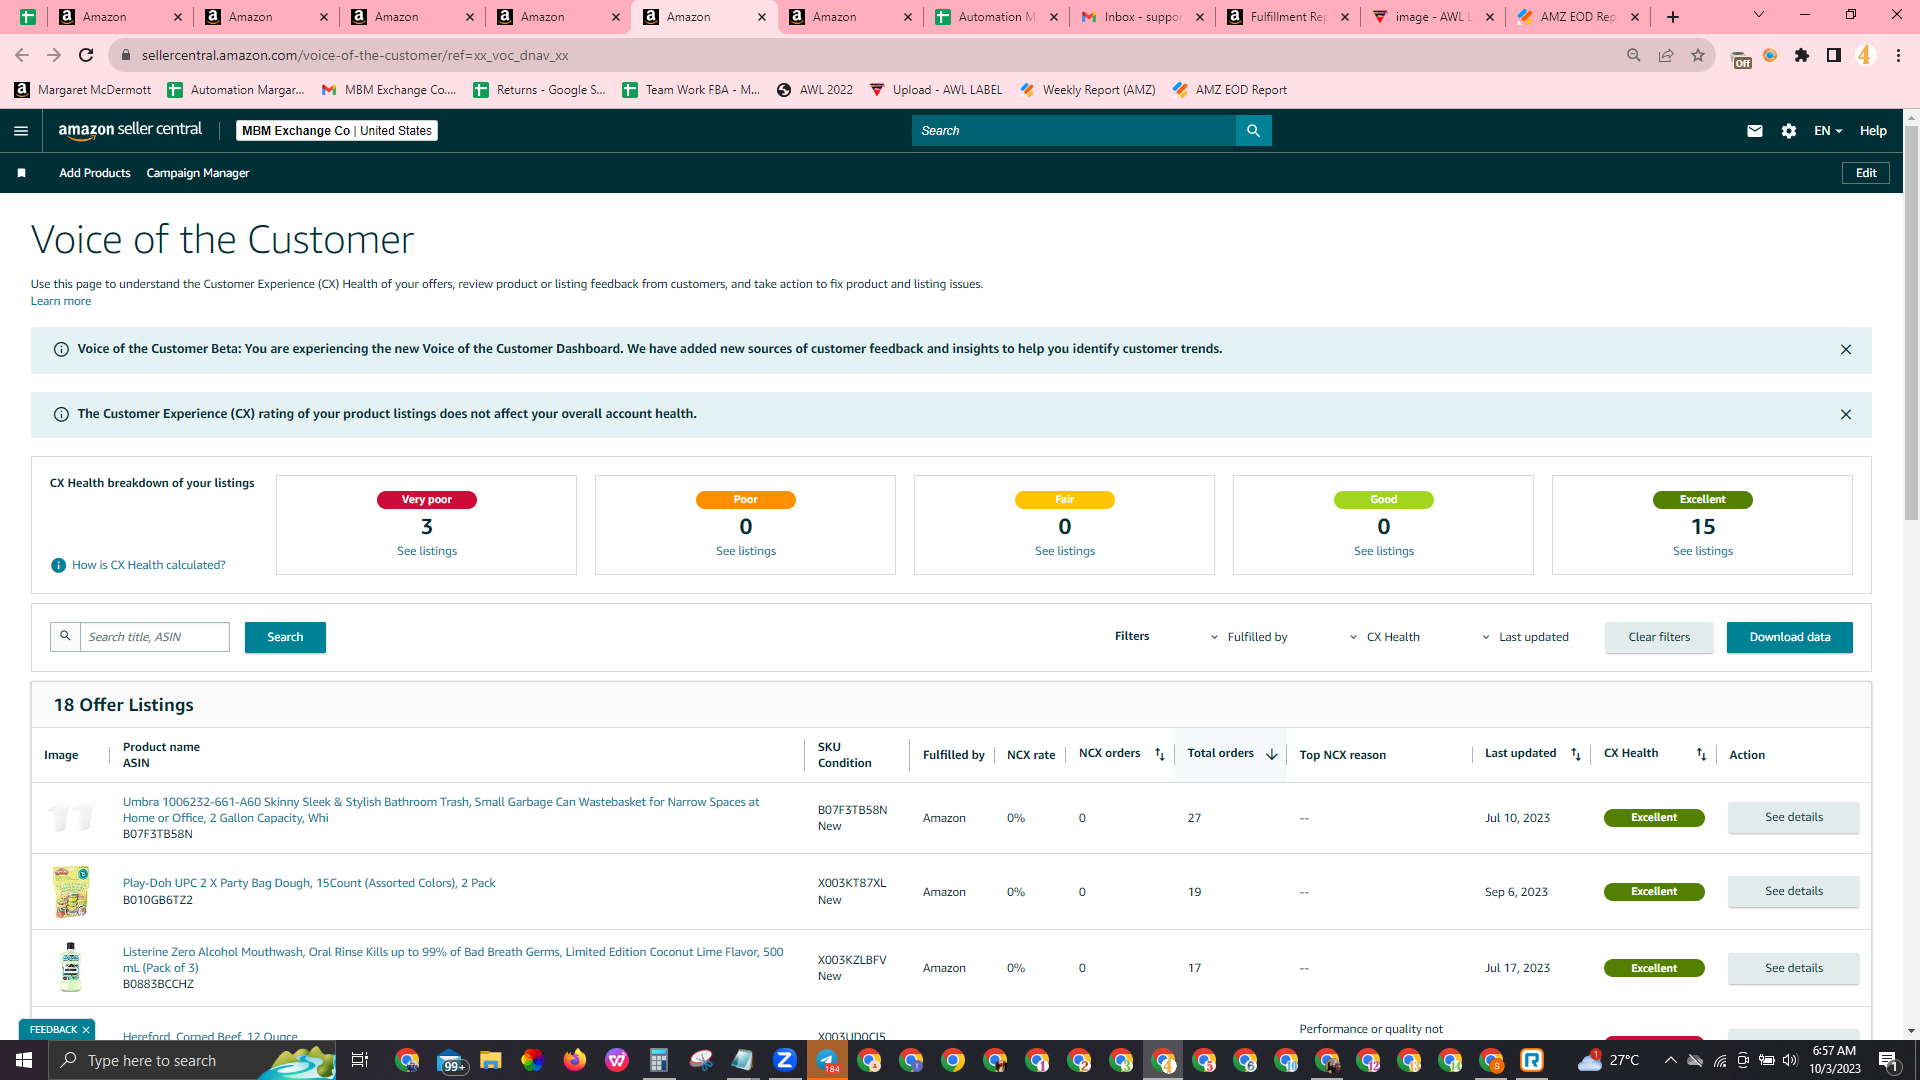Expand the Fulfilled by filter dropdown
The height and width of the screenshot is (1080, 1920).
[x=1249, y=637]
